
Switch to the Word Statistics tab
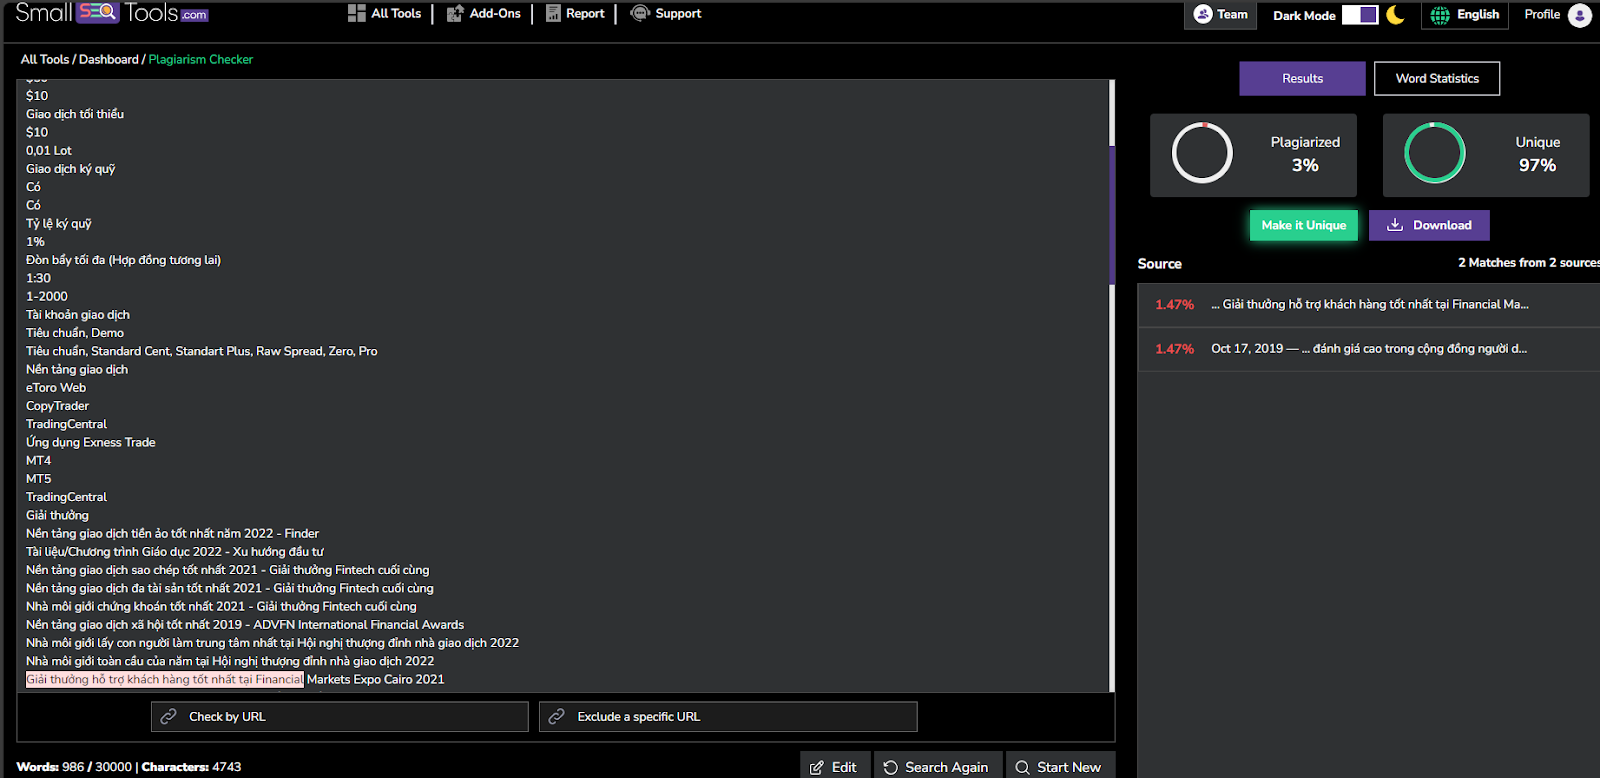click(1437, 78)
